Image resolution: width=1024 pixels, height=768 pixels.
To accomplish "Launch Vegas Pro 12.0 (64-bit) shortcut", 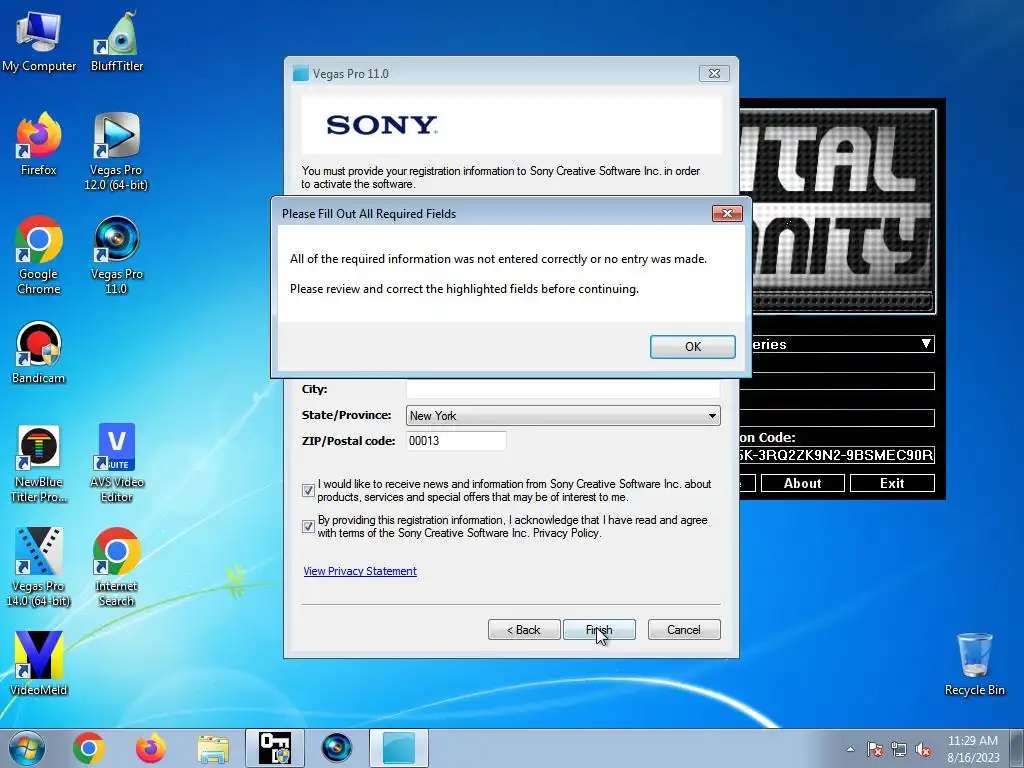I will (x=116, y=151).
